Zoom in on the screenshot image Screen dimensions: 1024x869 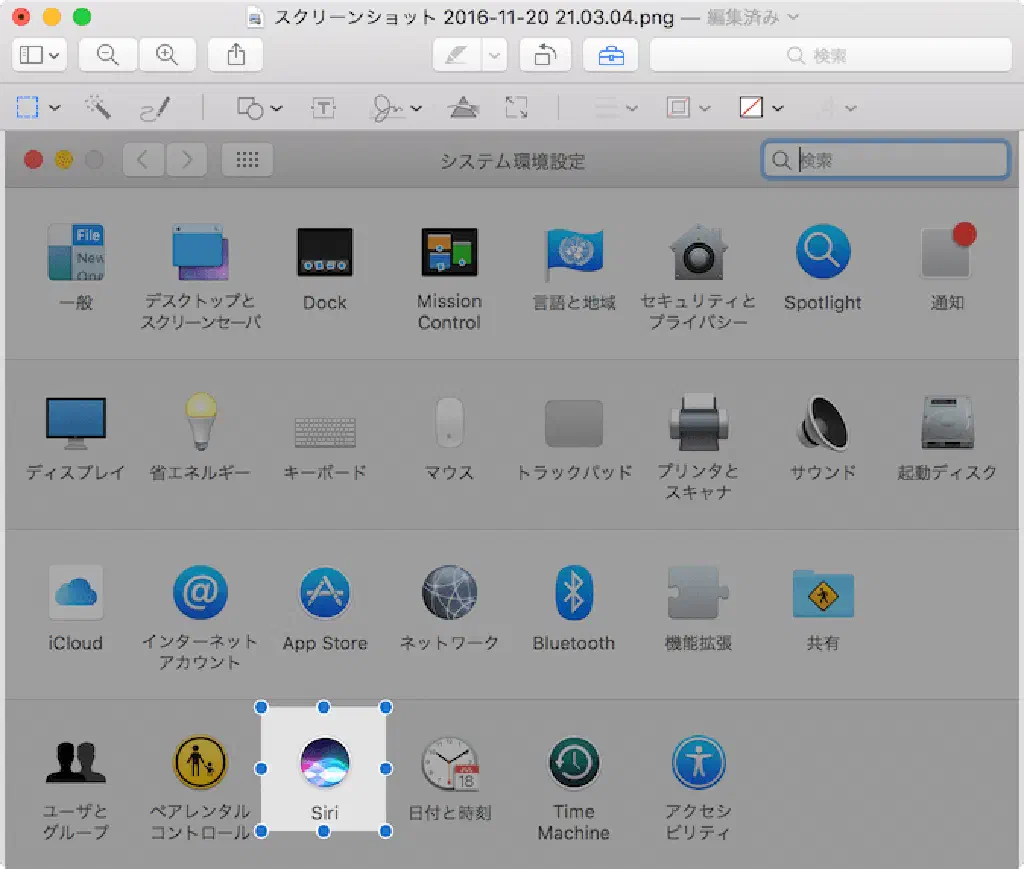click(x=168, y=56)
